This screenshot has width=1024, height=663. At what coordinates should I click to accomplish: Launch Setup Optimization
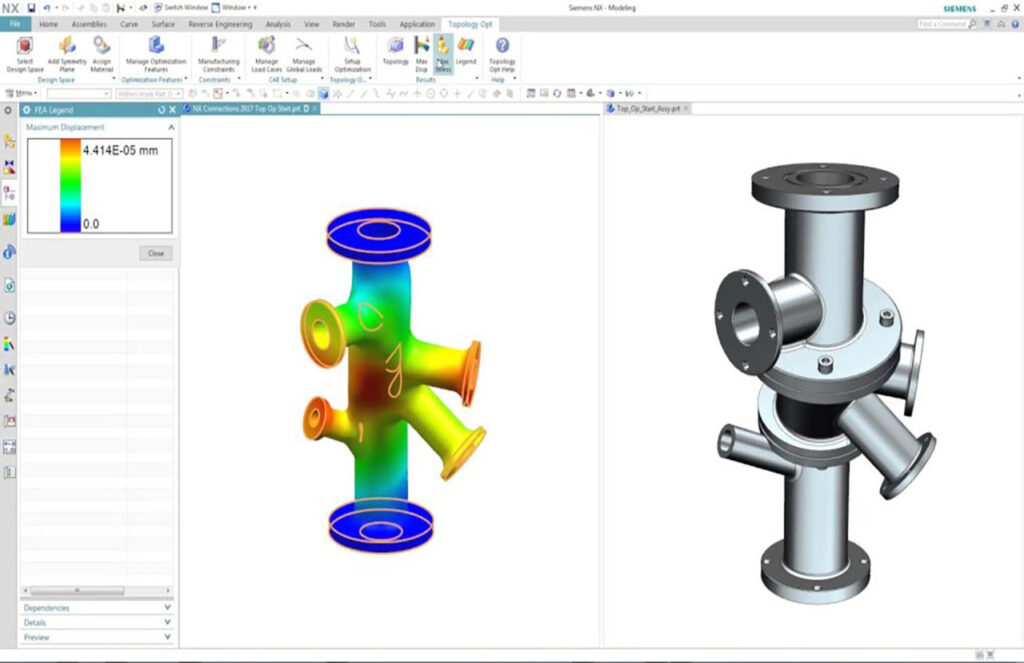(x=352, y=51)
